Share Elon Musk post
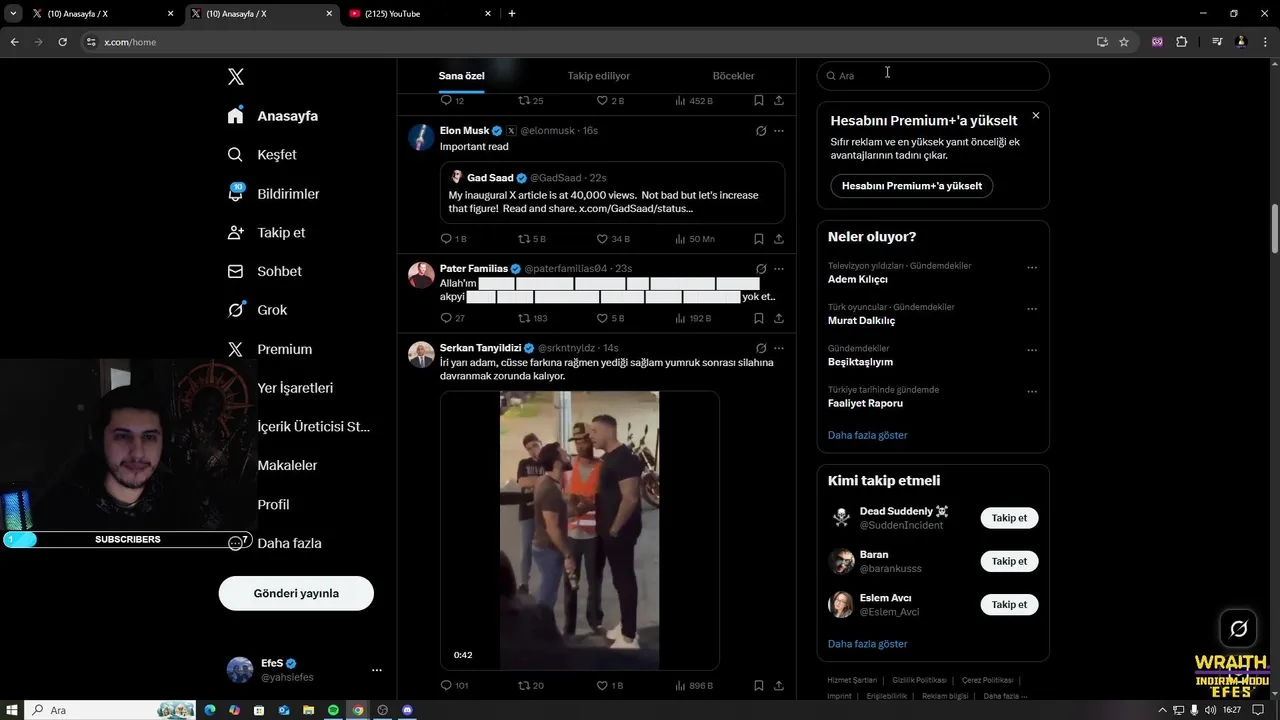1280x720 pixels. point(779,239)
